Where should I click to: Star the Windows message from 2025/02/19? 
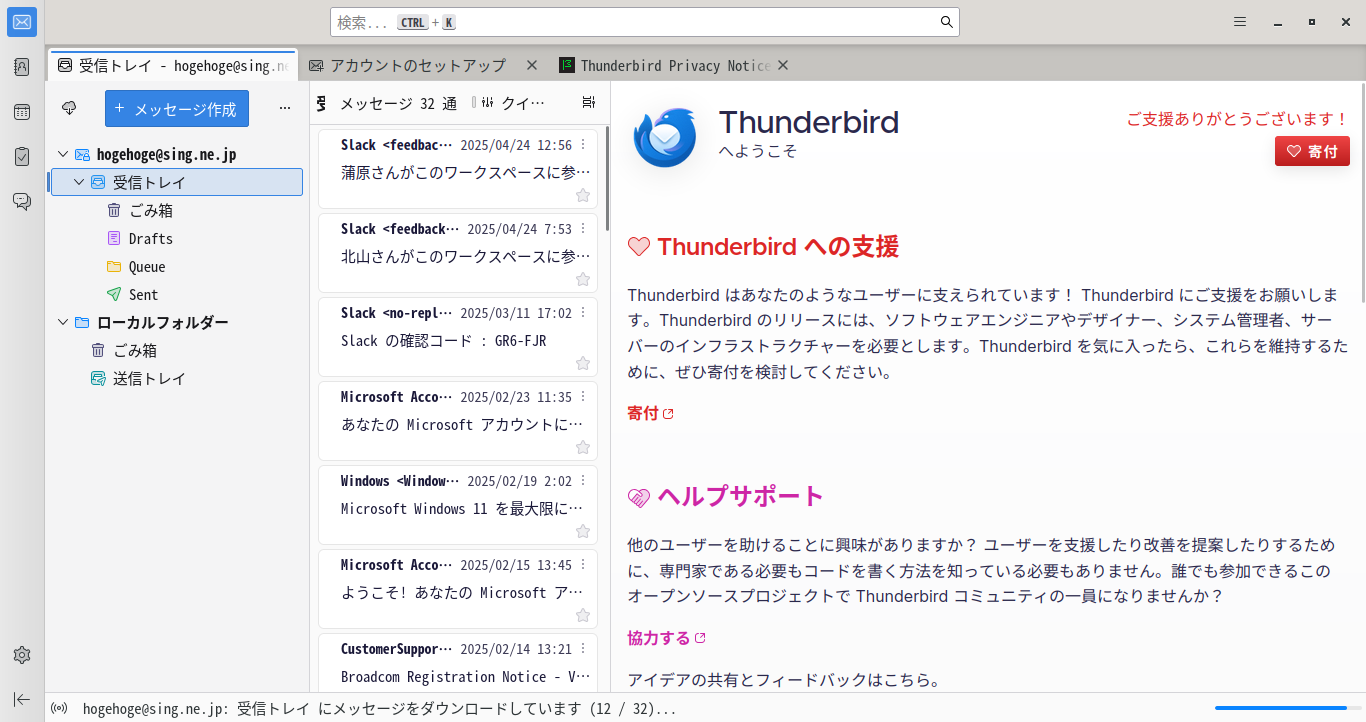pyautogui.click(x=583, y=531)
